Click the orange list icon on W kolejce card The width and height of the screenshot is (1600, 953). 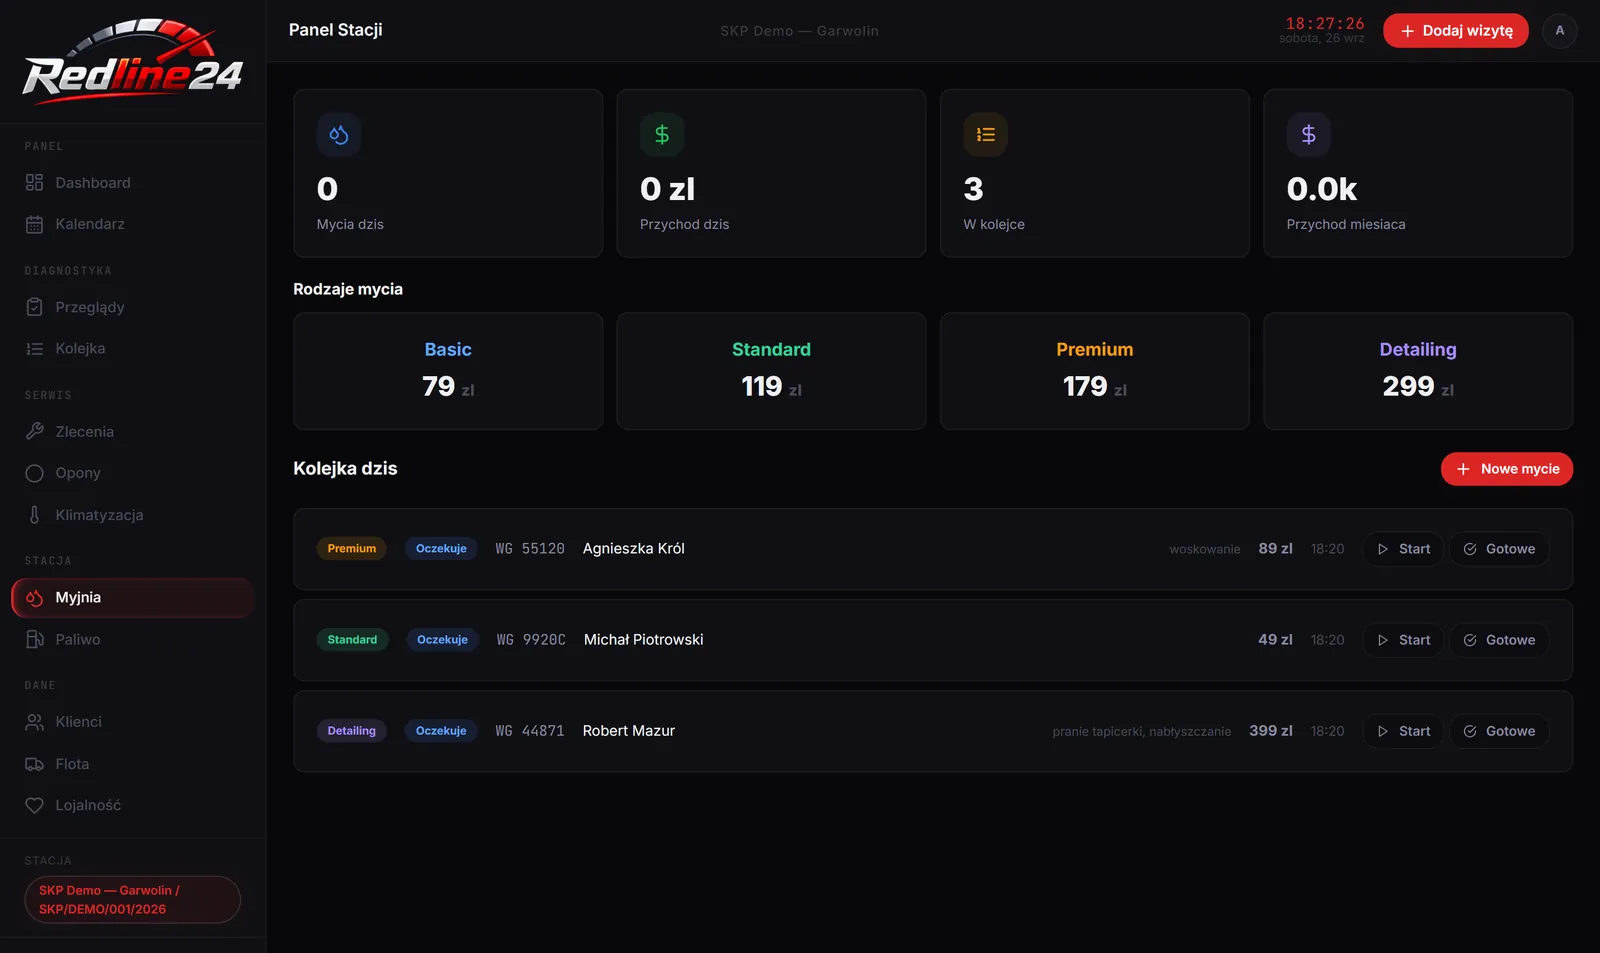[985, 135]
